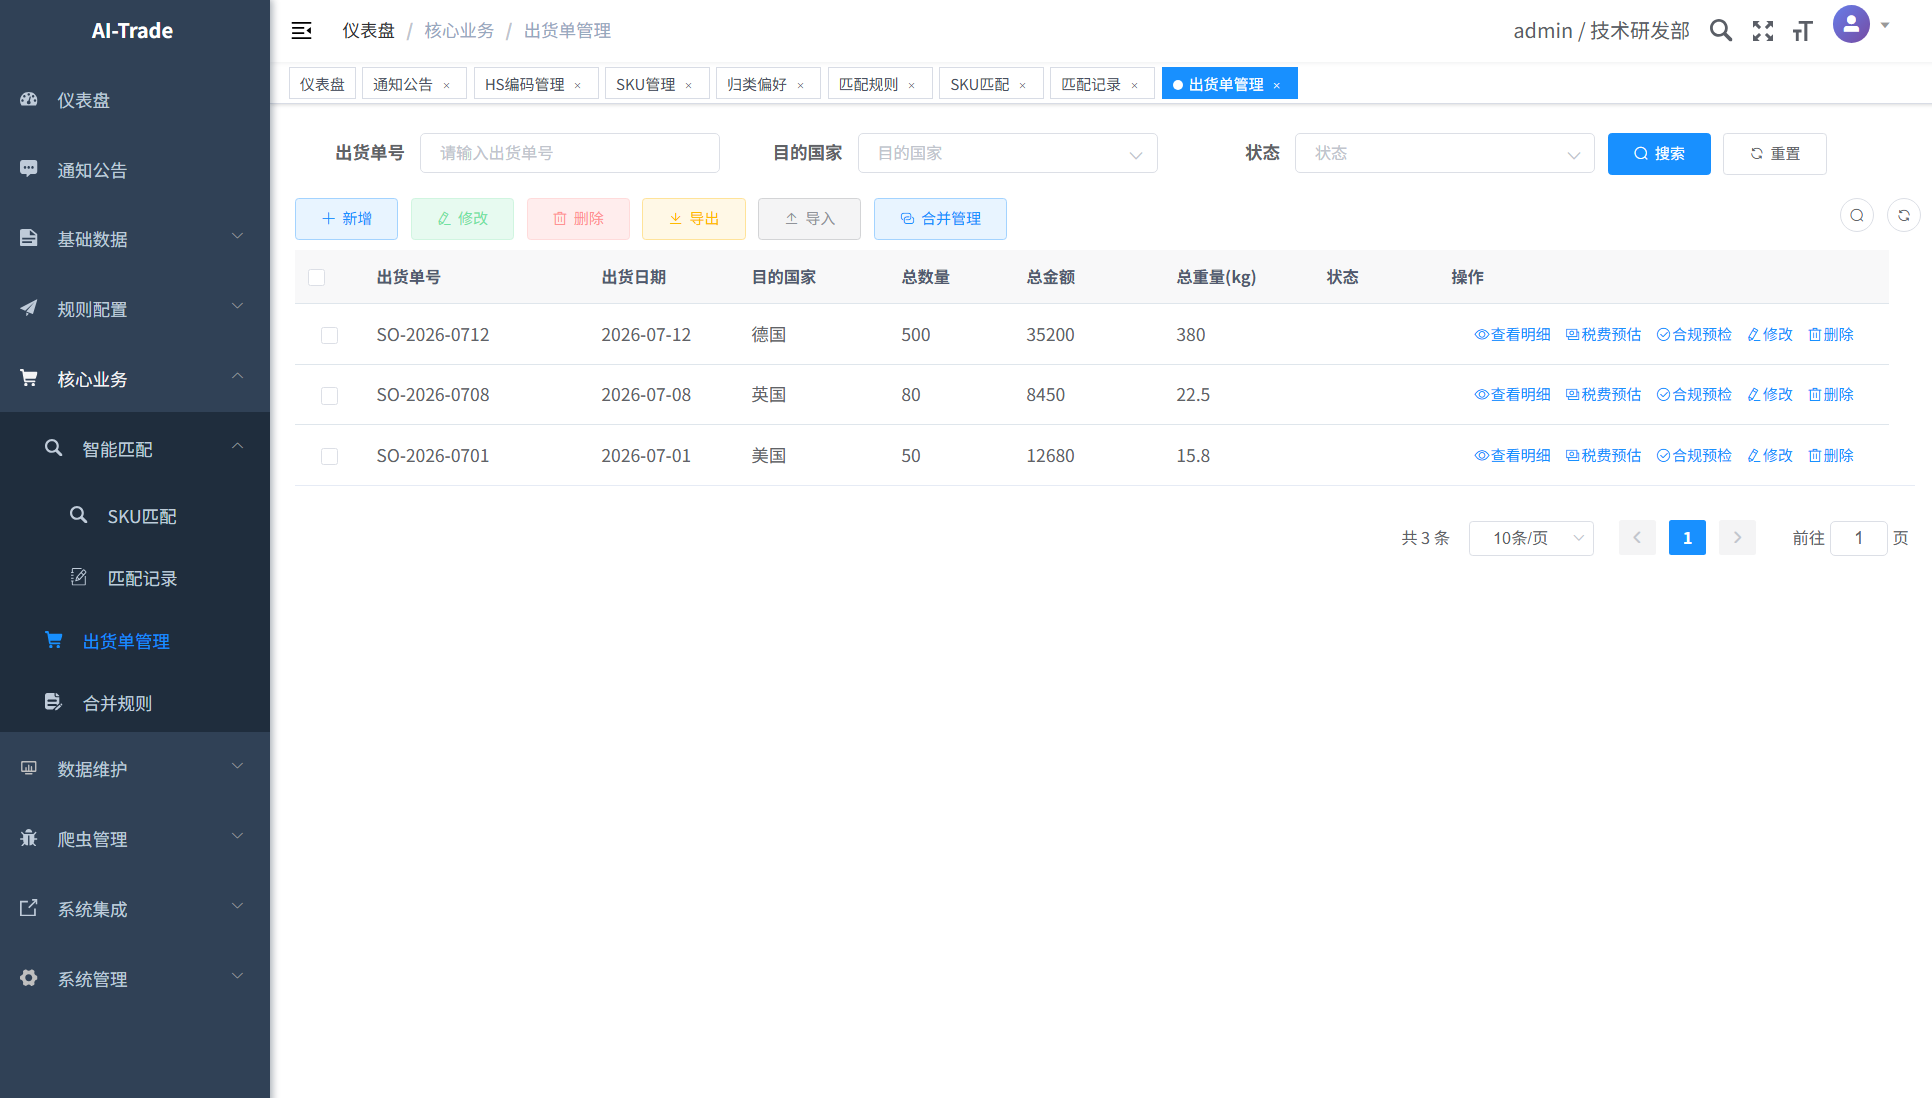Click the go-to page number input
The width and height of the screenshot is (1932, 1098).
click(x=1858, y=538)
